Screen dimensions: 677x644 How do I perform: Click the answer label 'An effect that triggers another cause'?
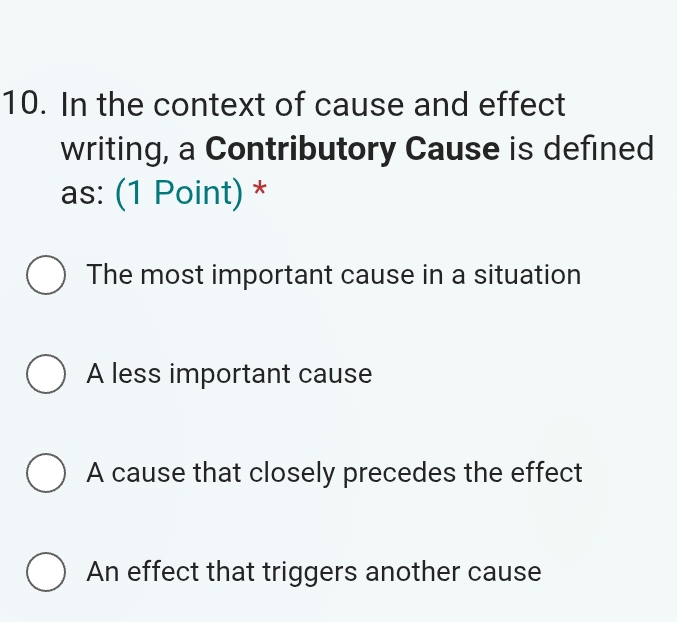314,572
